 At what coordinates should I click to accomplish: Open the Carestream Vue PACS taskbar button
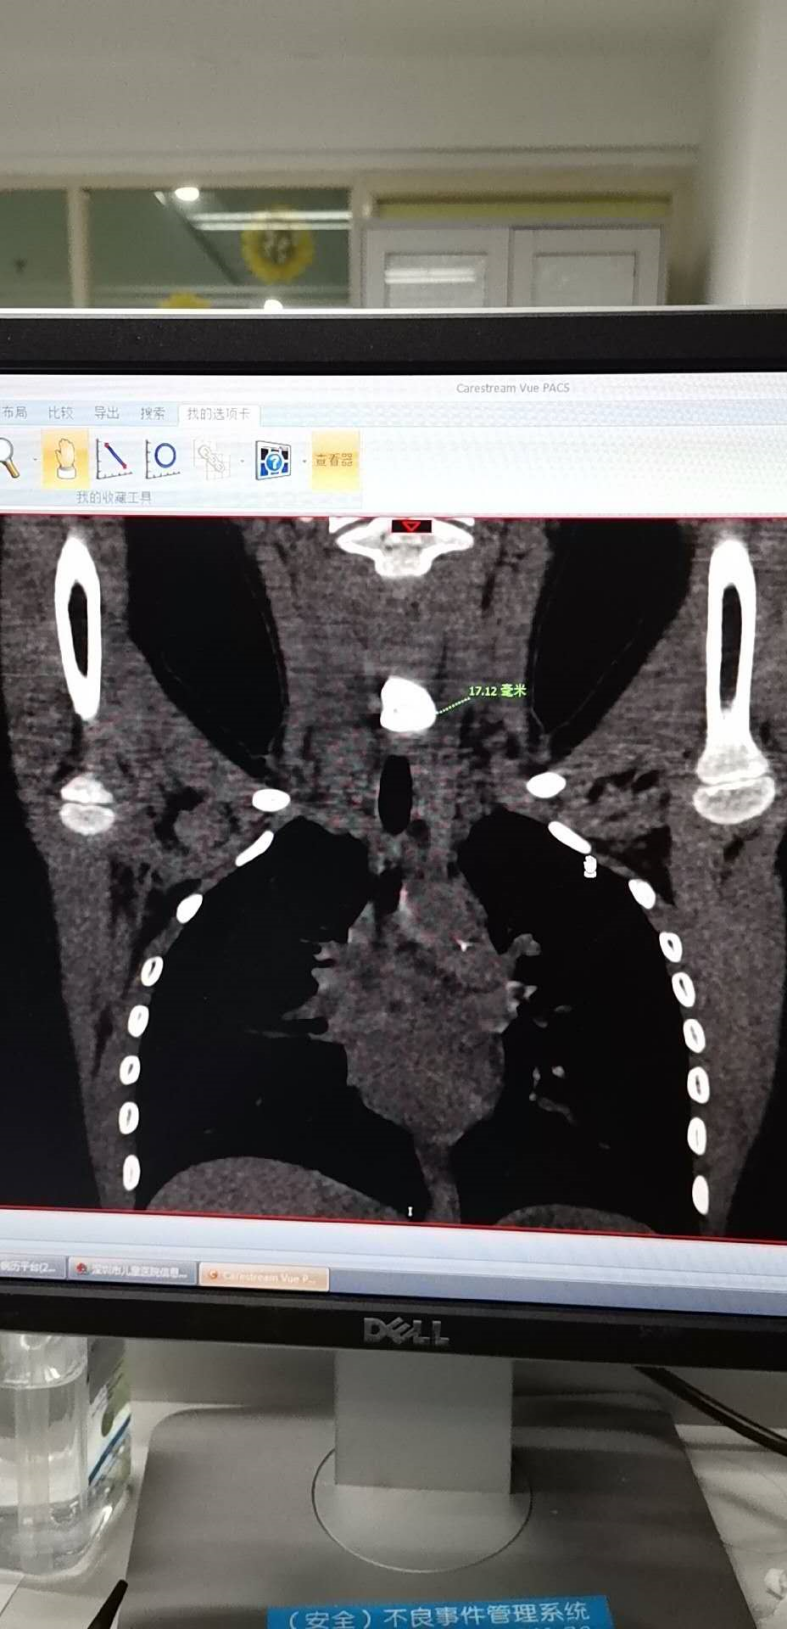point(263,1277)
